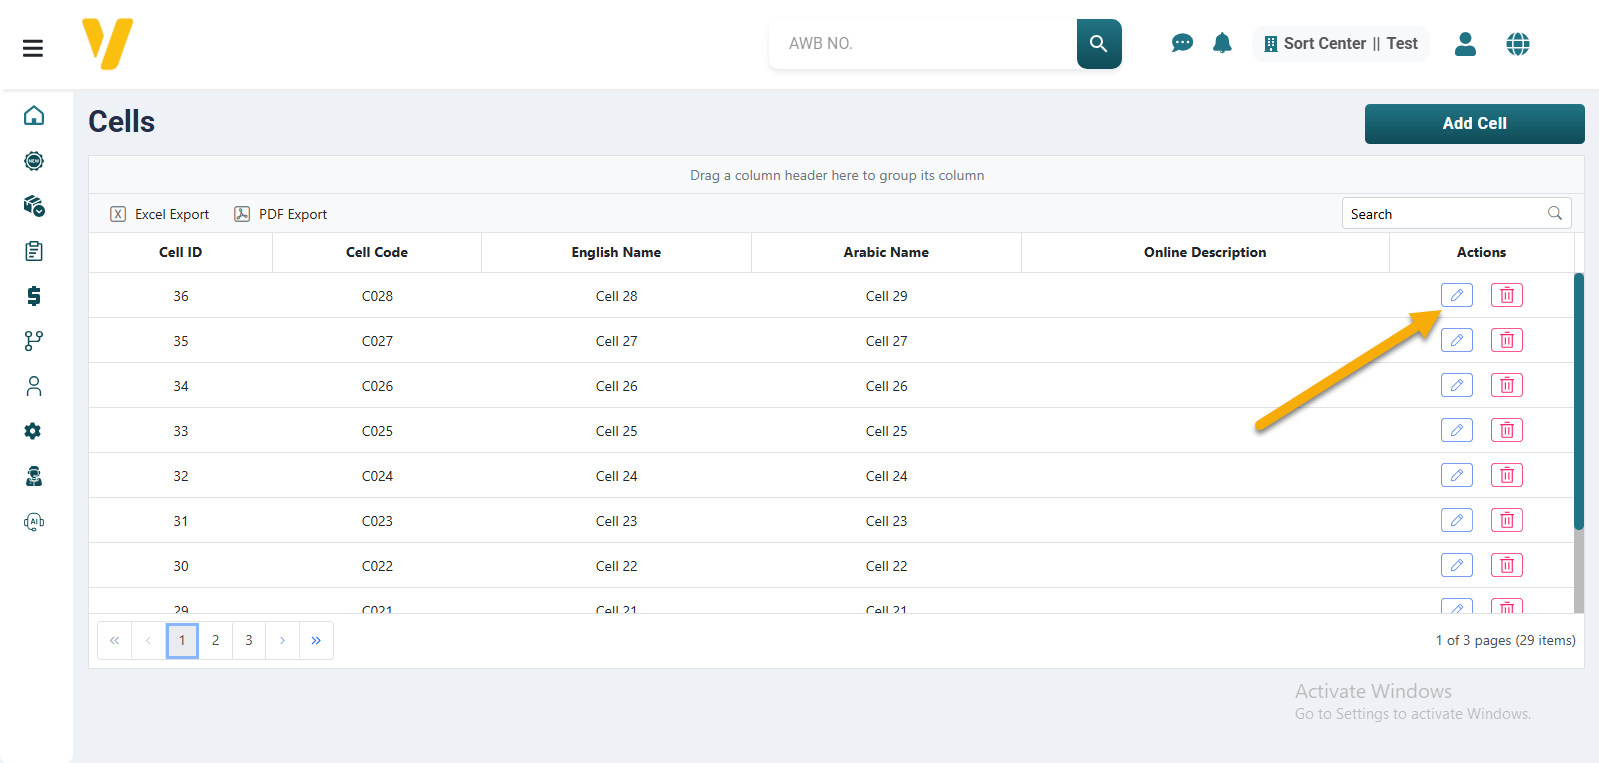The height and width of the screenshot is (763, 1599).
Task: Click PDF Export
Action: (x=281, y=214)
